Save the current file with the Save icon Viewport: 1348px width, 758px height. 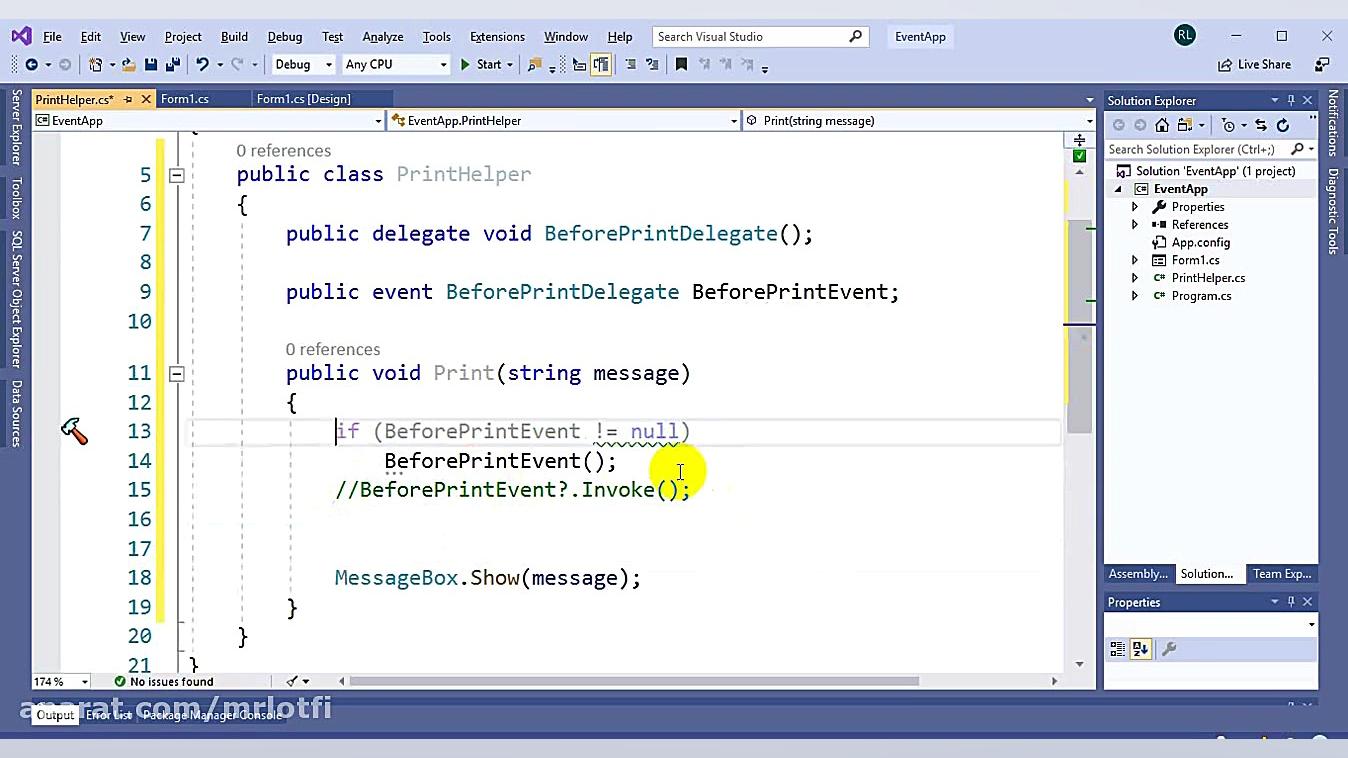[x=151, y=64]
